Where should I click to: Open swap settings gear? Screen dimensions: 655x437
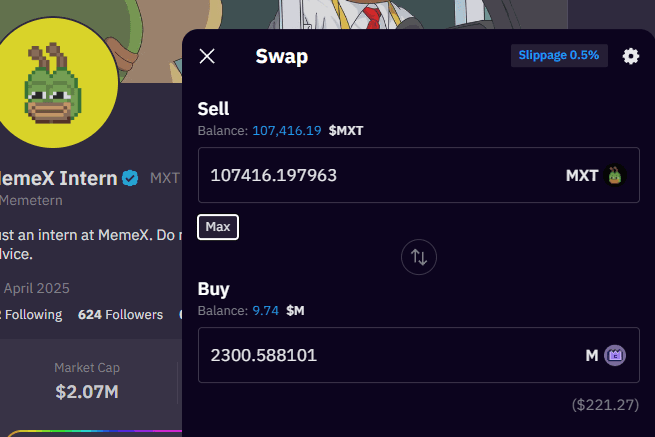click(x=631, y=56)
